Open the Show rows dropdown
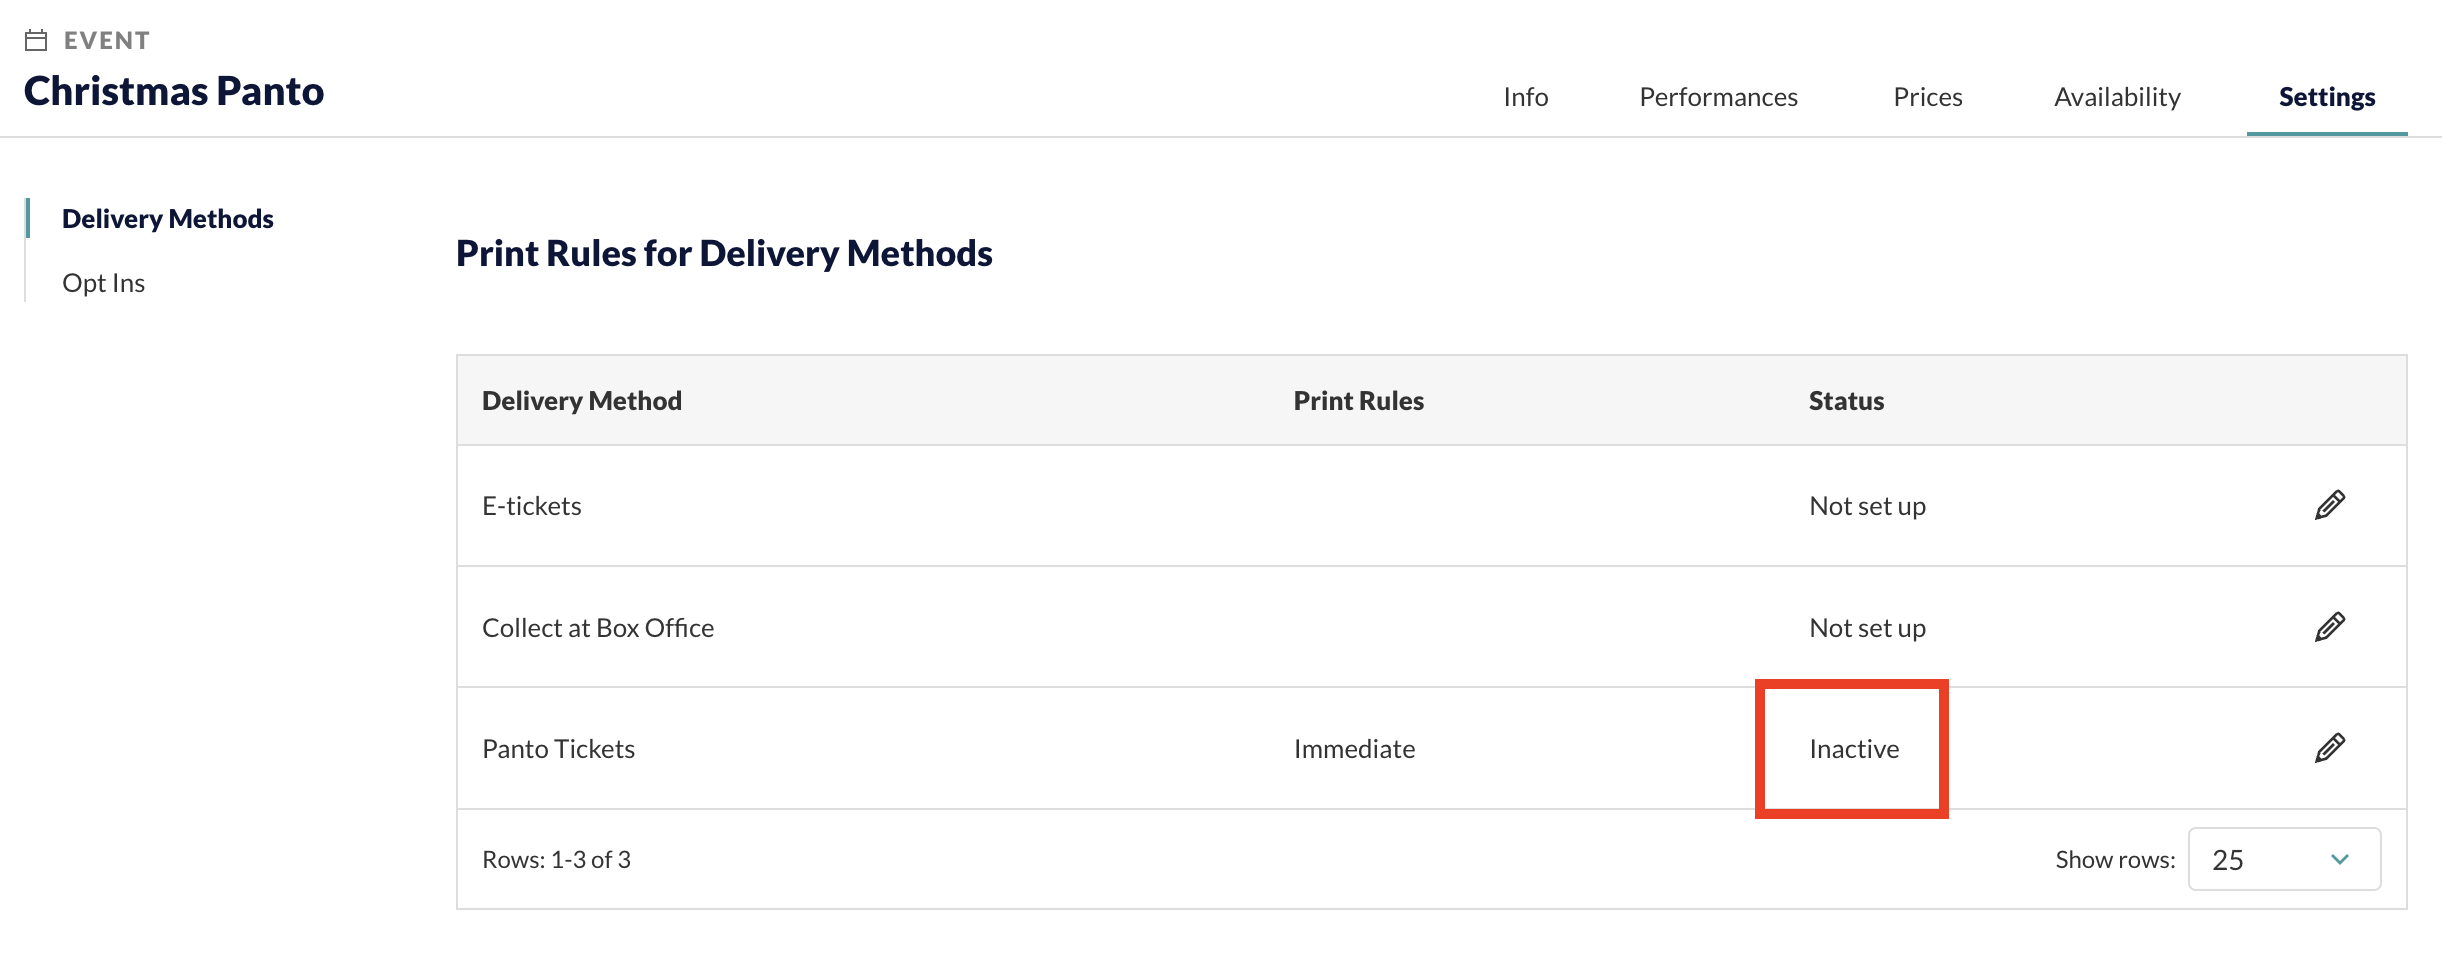Viewport: 2442px width, 974px height. pyautogui.click(x=2284, y=859)
